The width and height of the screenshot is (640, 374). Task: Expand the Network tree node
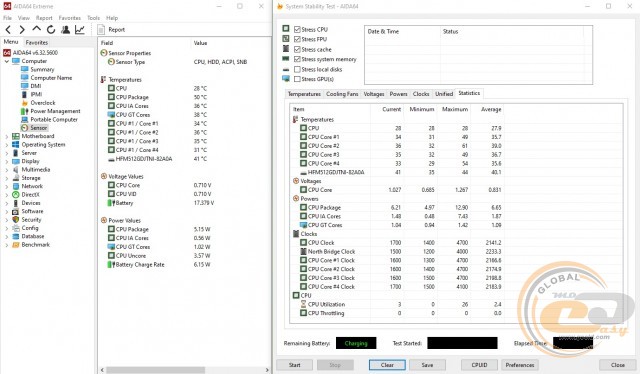[7, 187]
